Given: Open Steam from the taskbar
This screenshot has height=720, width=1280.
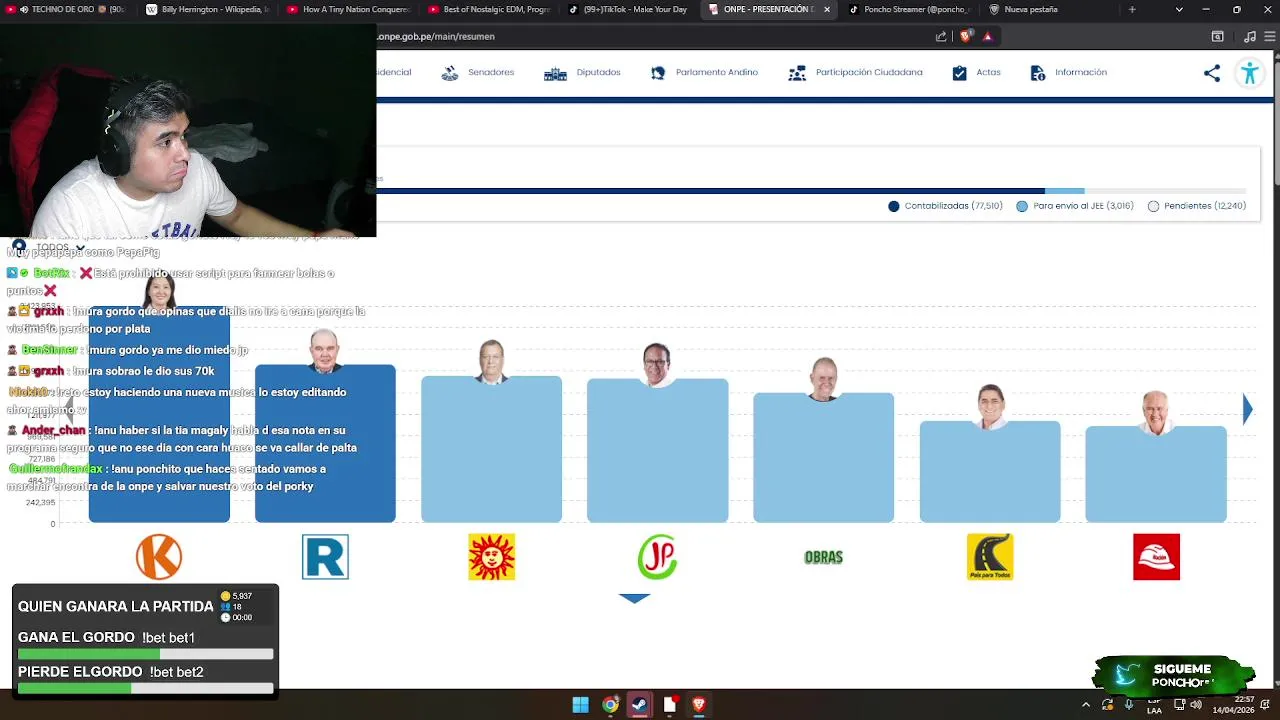Looking at the screenshot, I should [640, 705].
